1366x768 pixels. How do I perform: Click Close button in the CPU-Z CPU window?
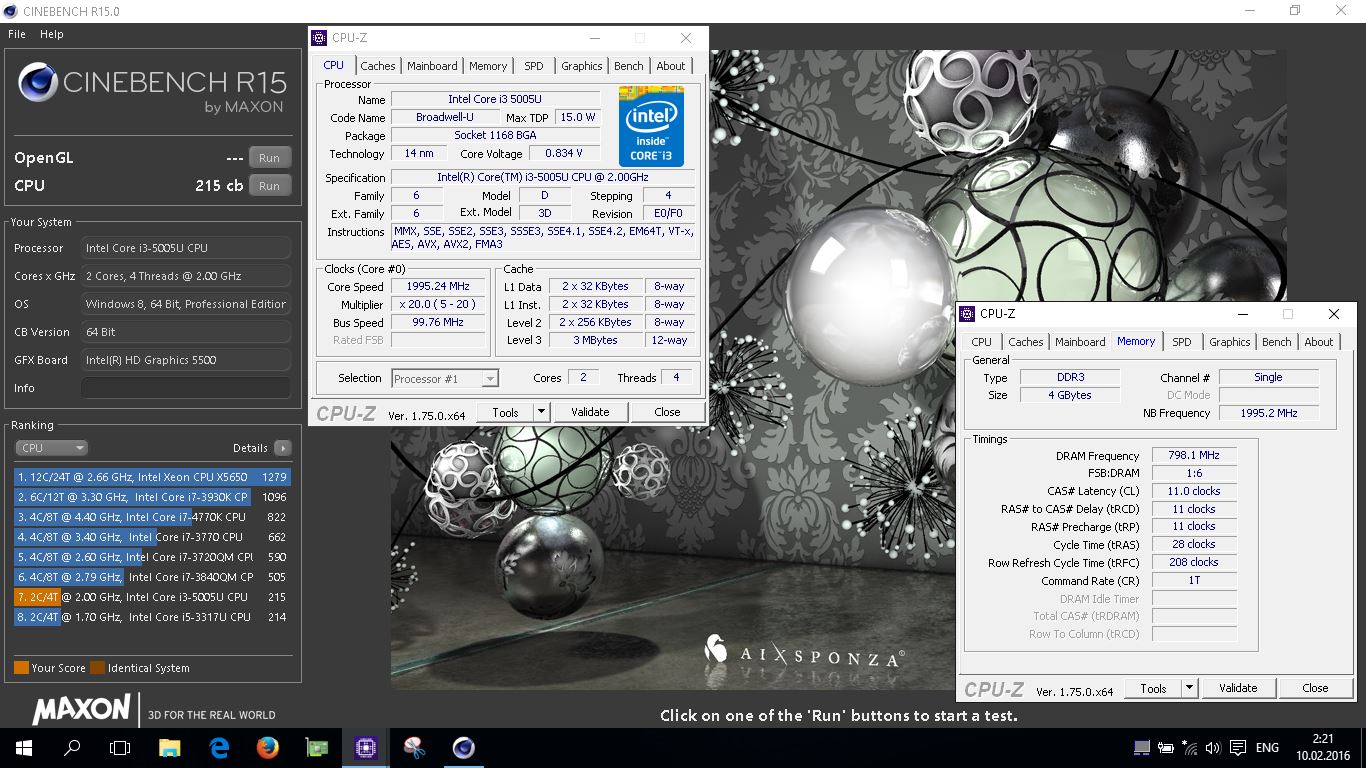[x=667, y=412]
